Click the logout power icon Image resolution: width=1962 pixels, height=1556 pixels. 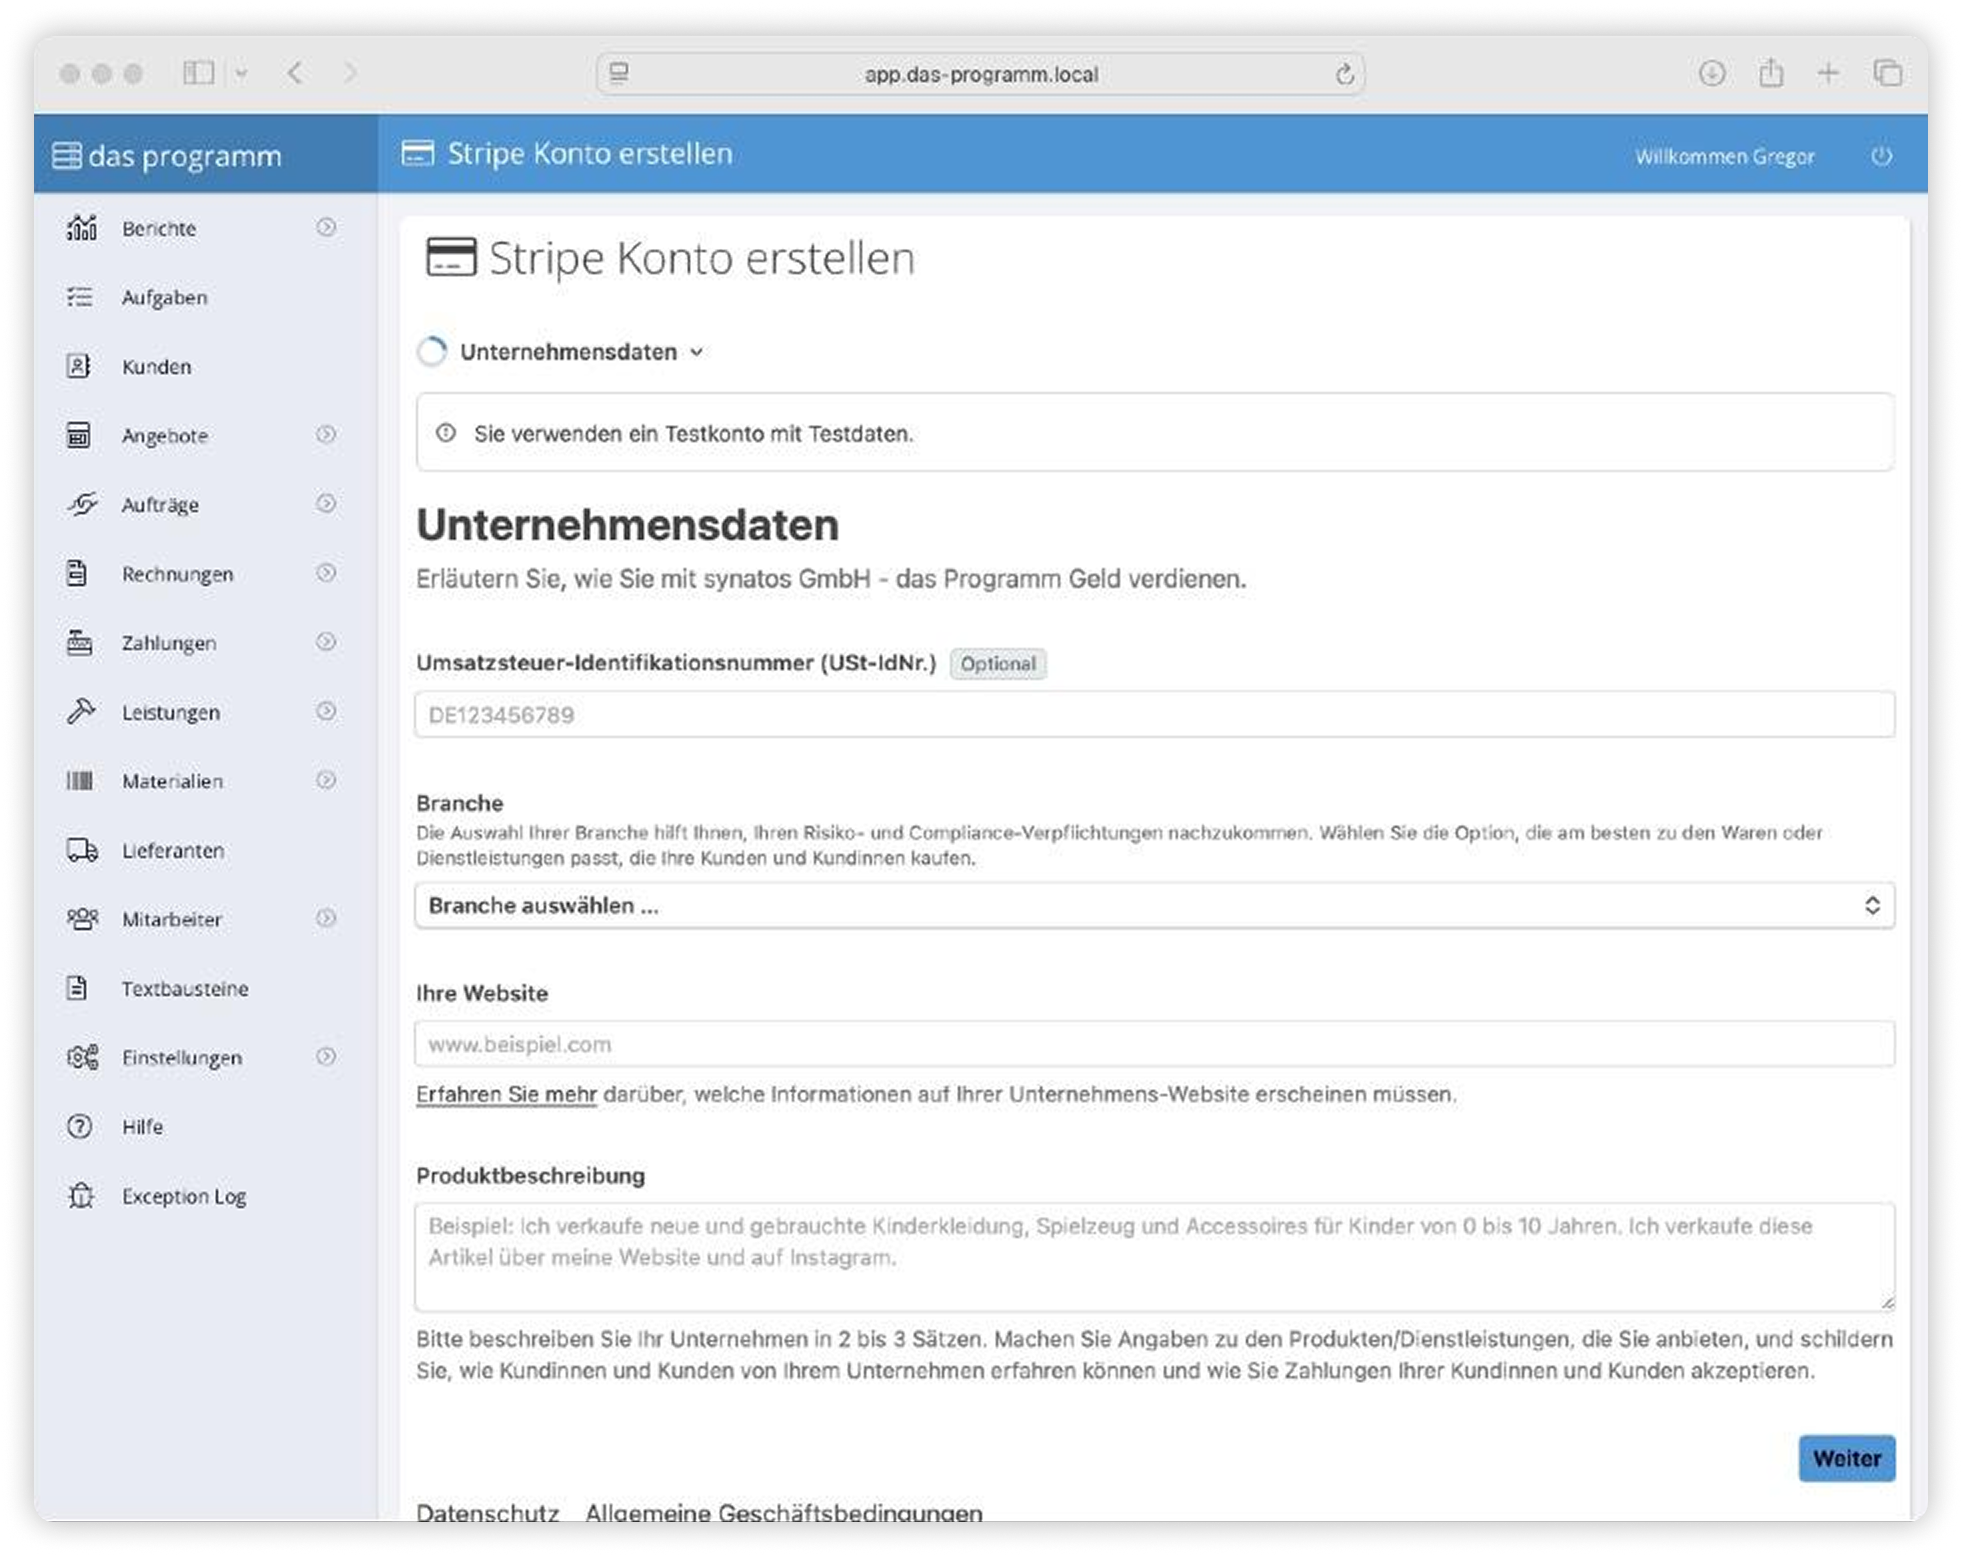coord(1881,156)
